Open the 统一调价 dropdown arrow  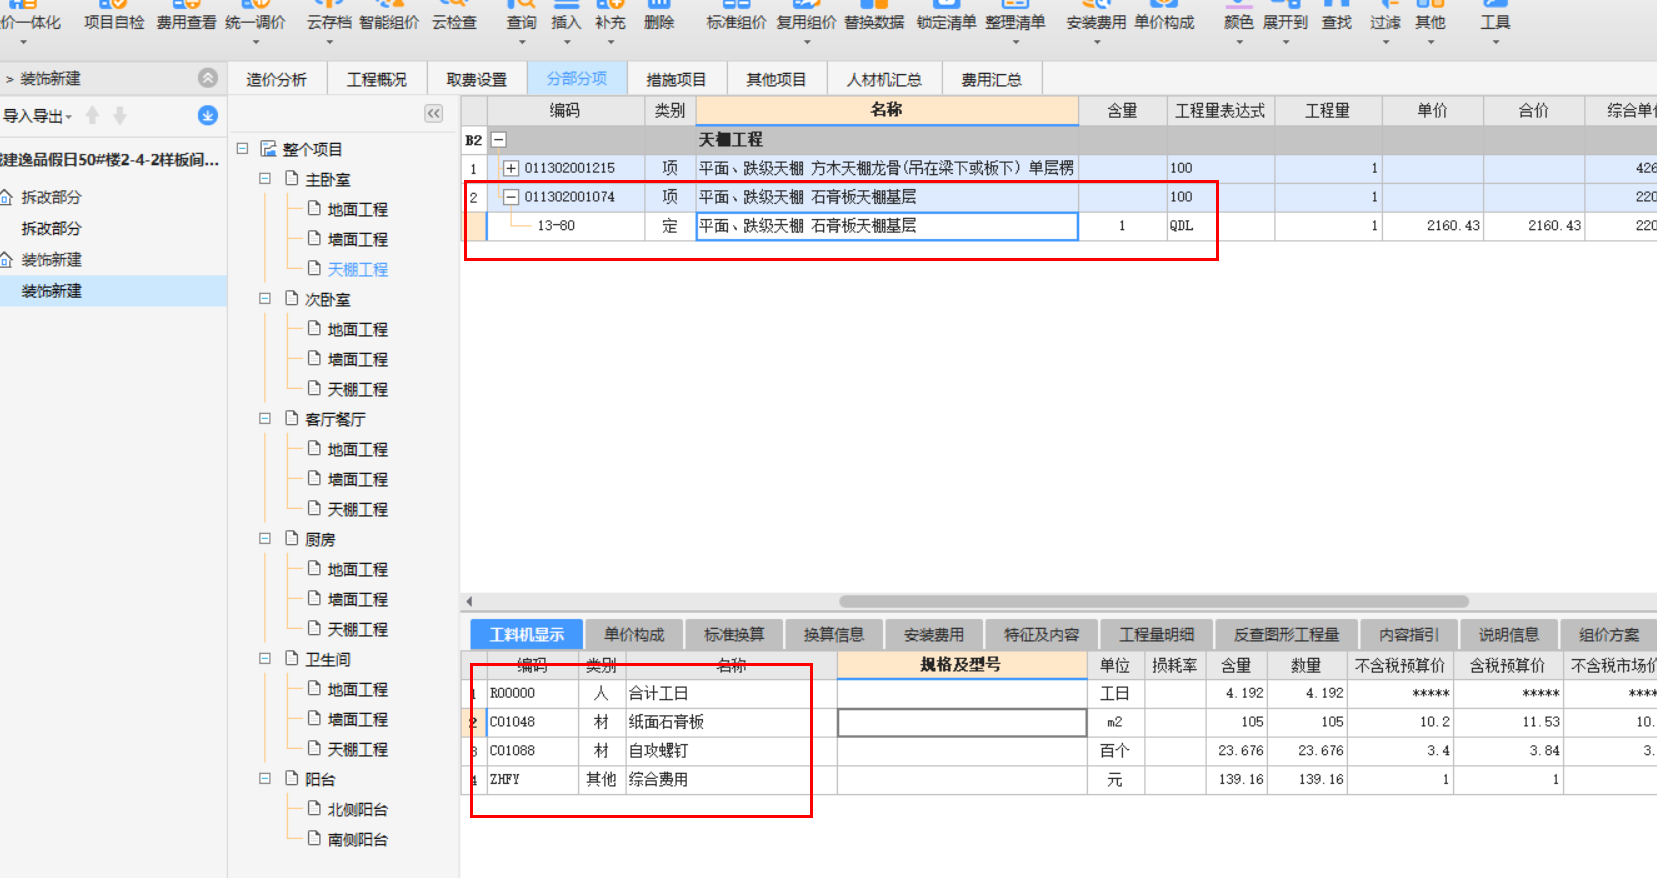(x=255, y=42)
